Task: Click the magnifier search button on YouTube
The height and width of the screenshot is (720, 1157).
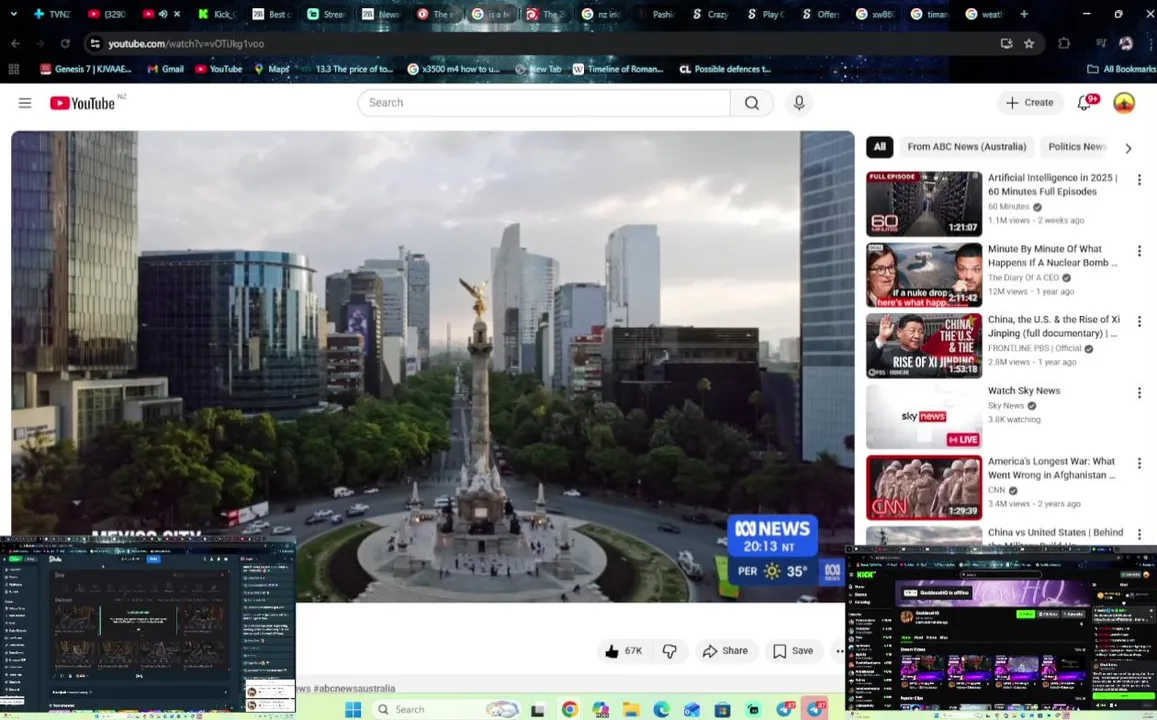Action: pyautogui.click(x=752, y=103)
